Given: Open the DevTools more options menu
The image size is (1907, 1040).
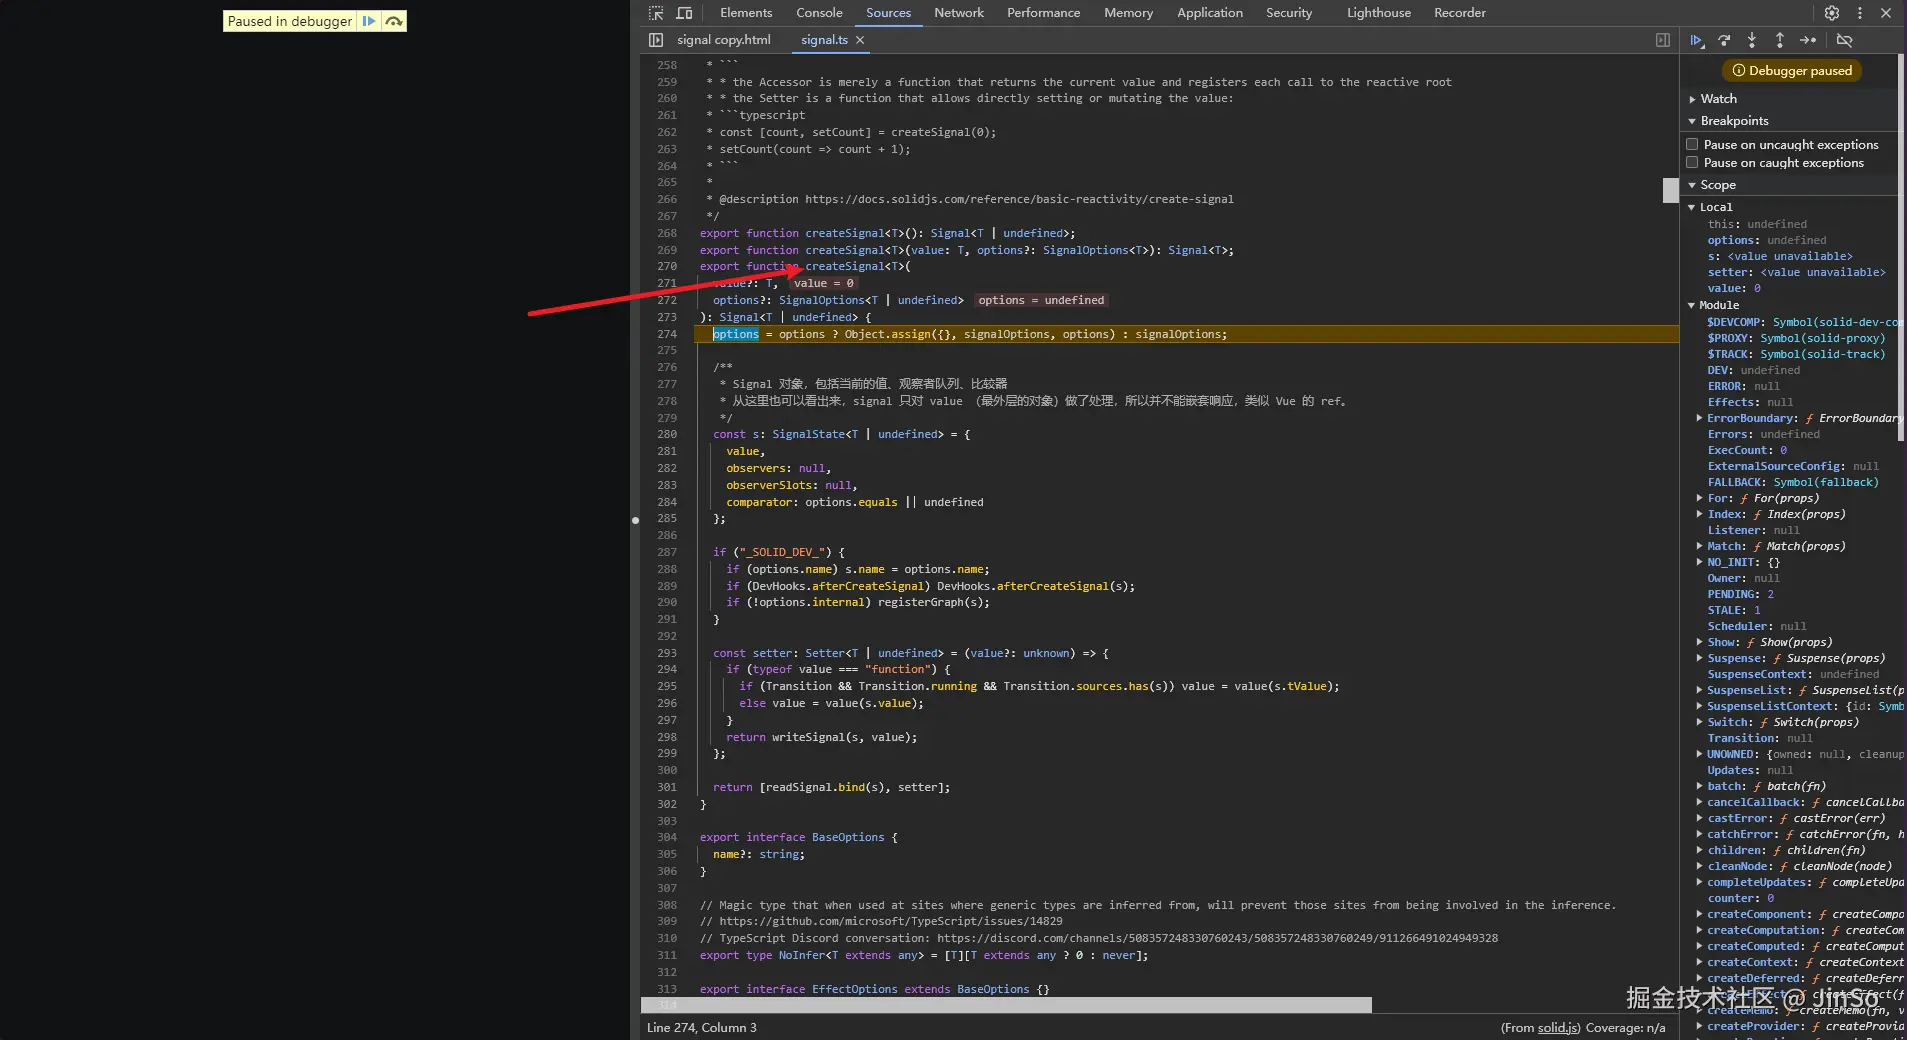Looking at the screenshot, I should pos(1860,13).
